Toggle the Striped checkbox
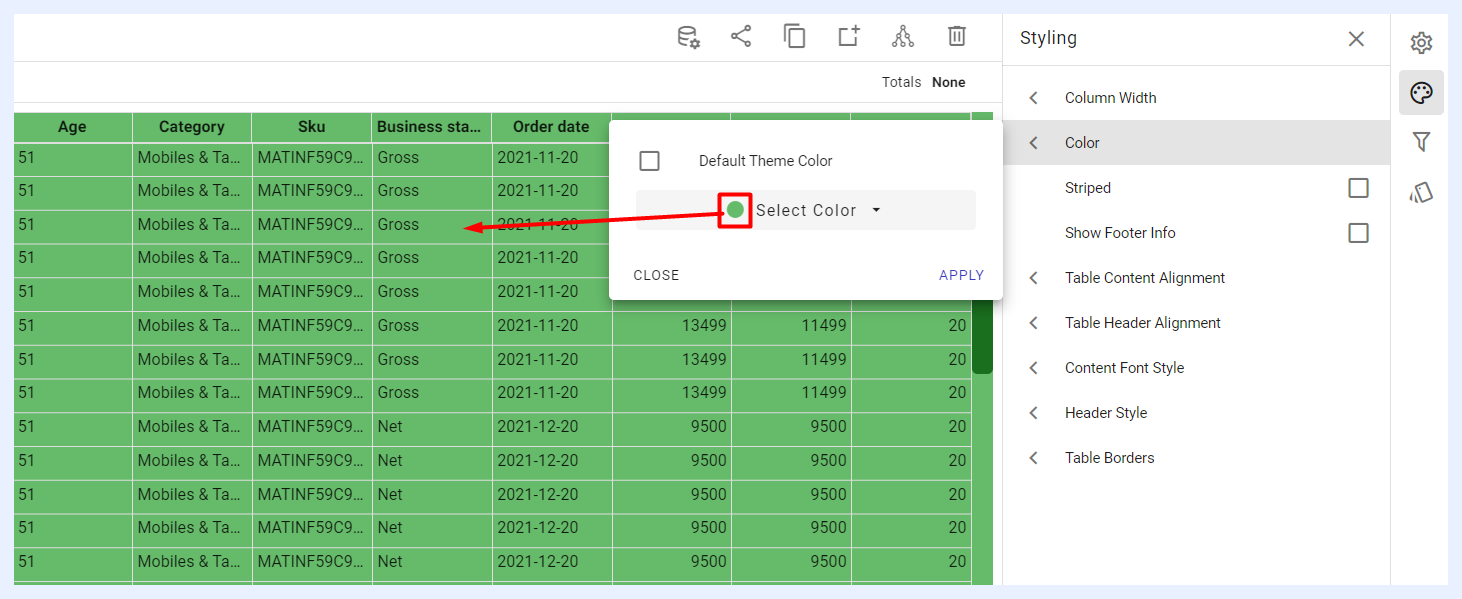Viewport: 1462px width, 599px height. (1358, 188)
